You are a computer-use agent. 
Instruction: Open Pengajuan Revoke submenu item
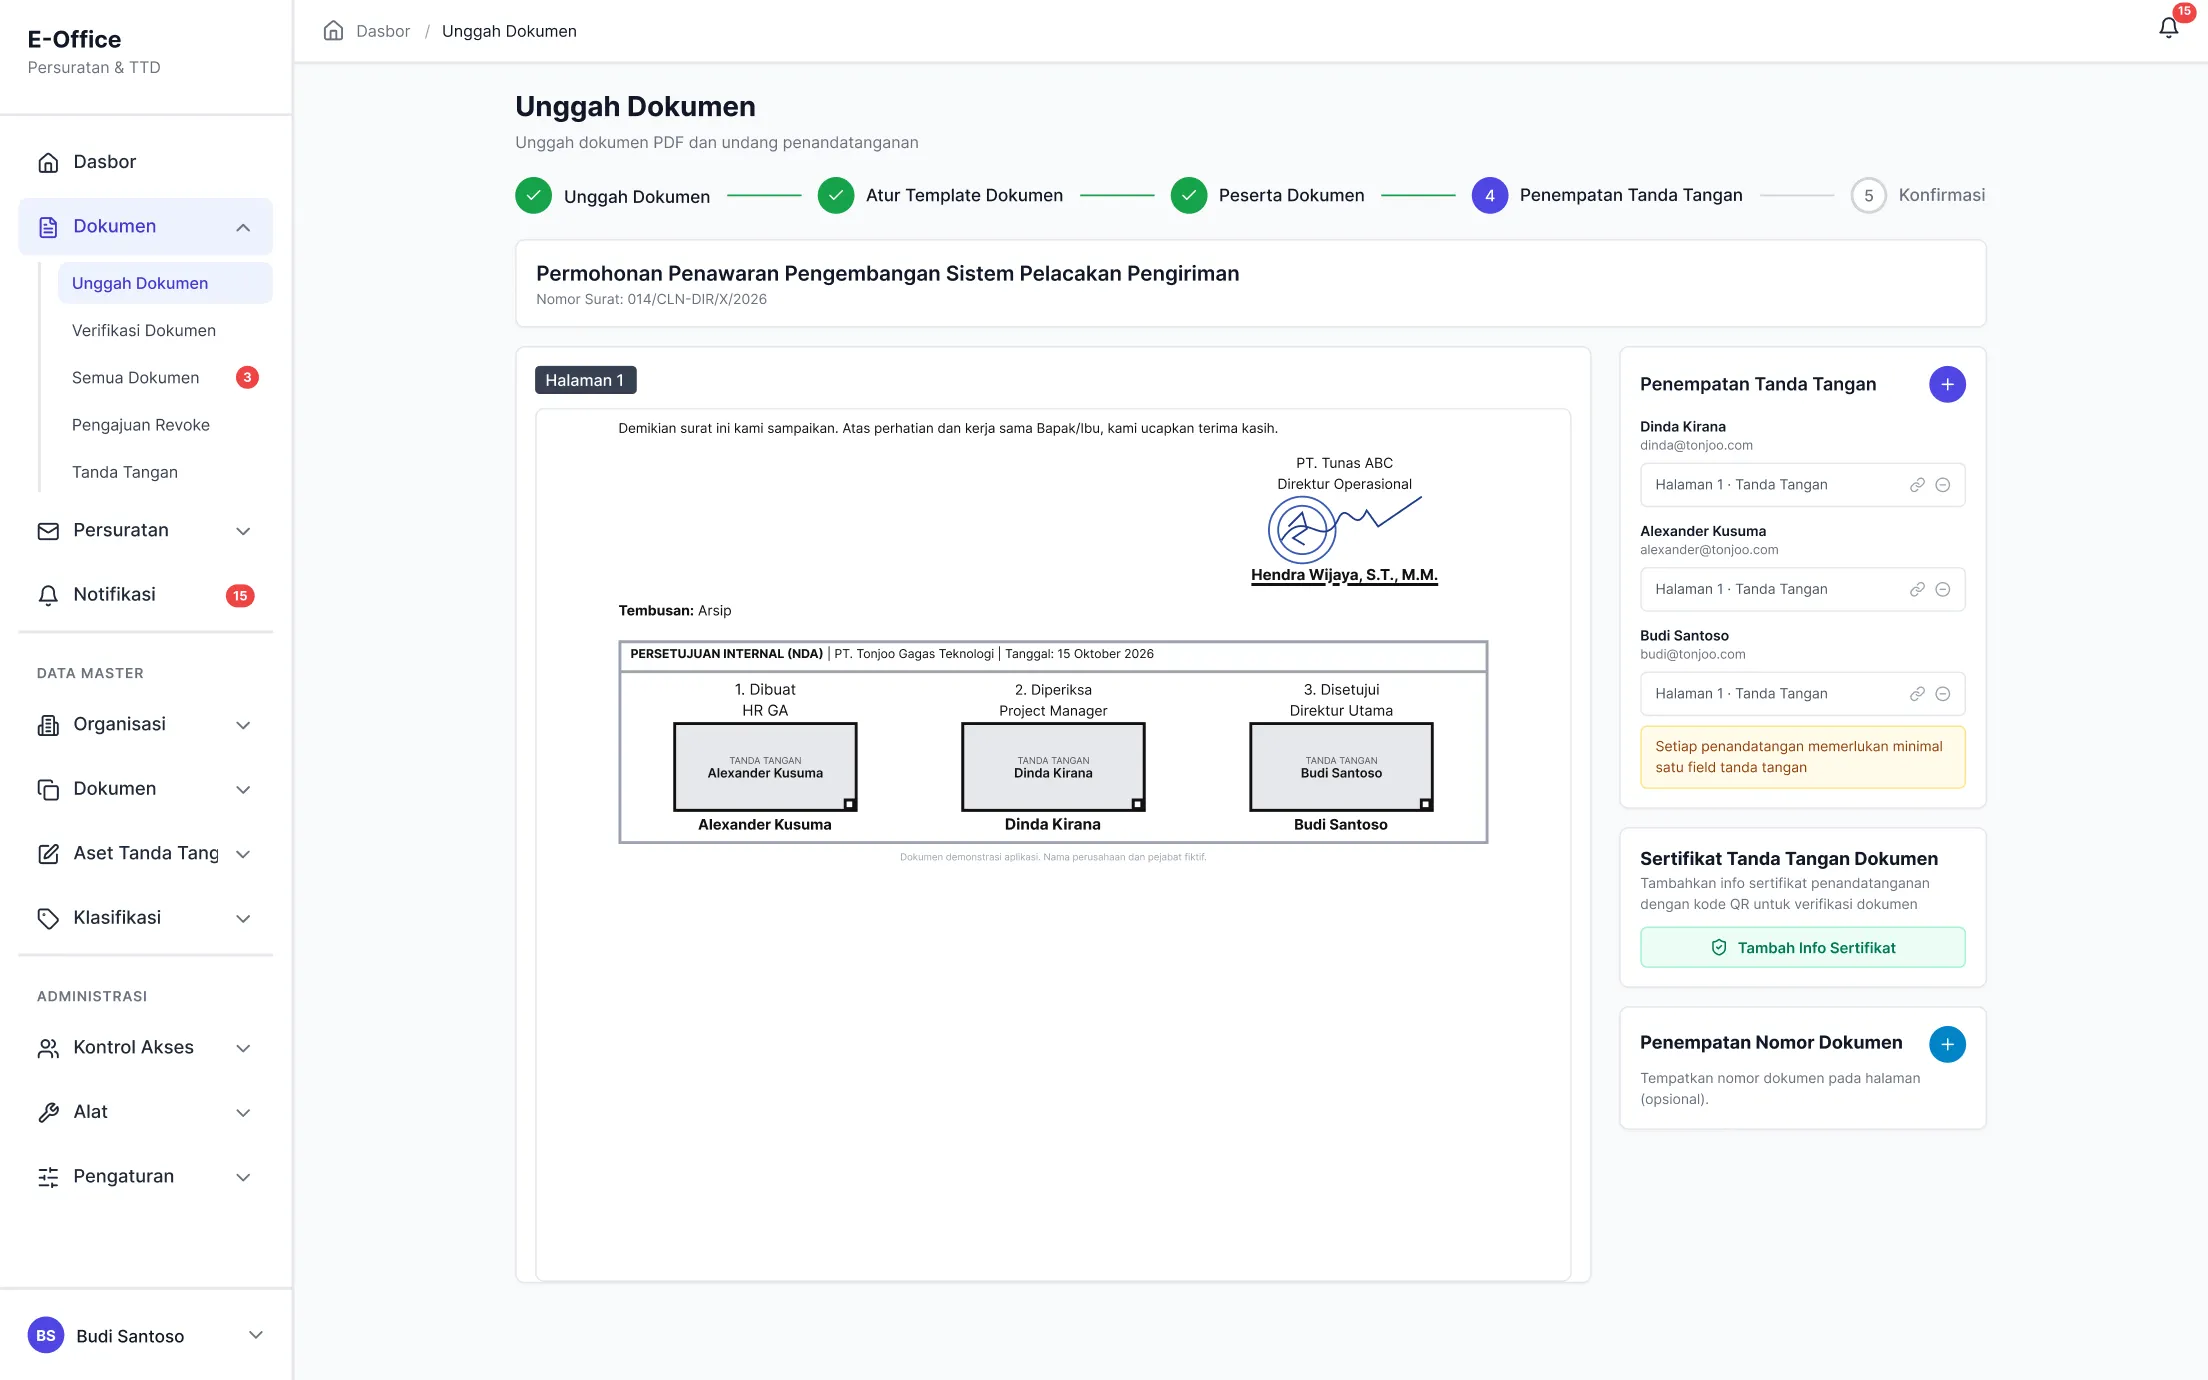[165, 425]
